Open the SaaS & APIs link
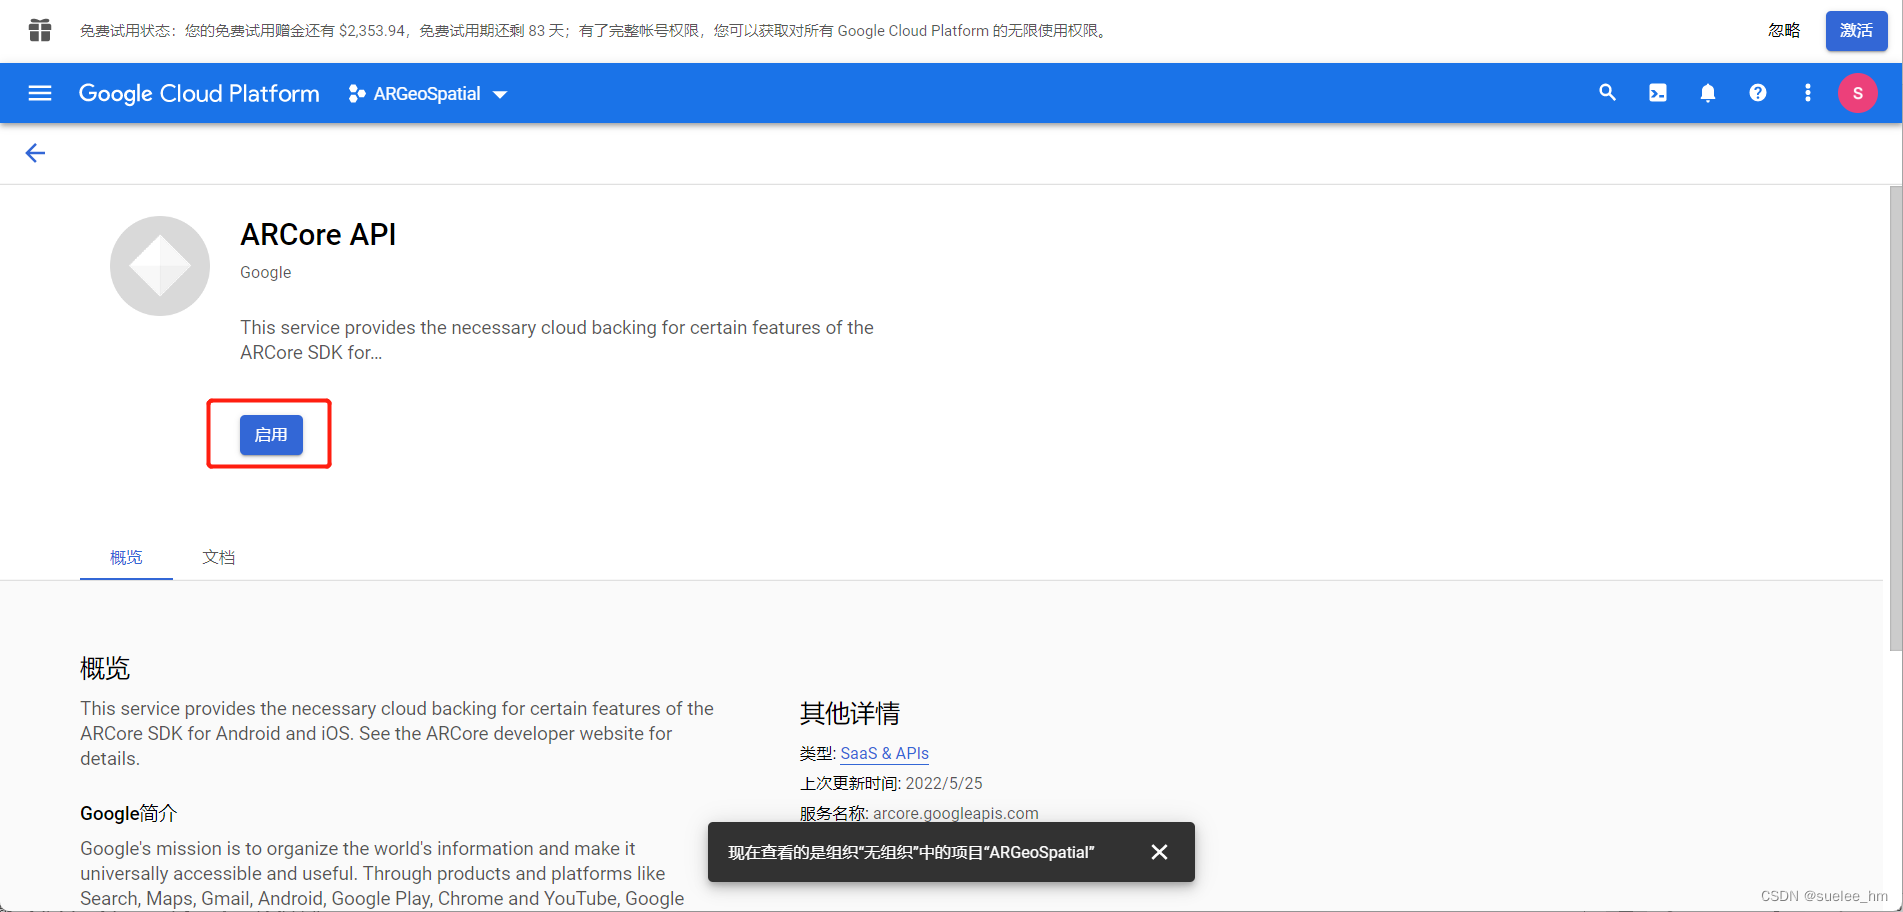Viewport: 1903px width, 912px height. coord(884,753)
